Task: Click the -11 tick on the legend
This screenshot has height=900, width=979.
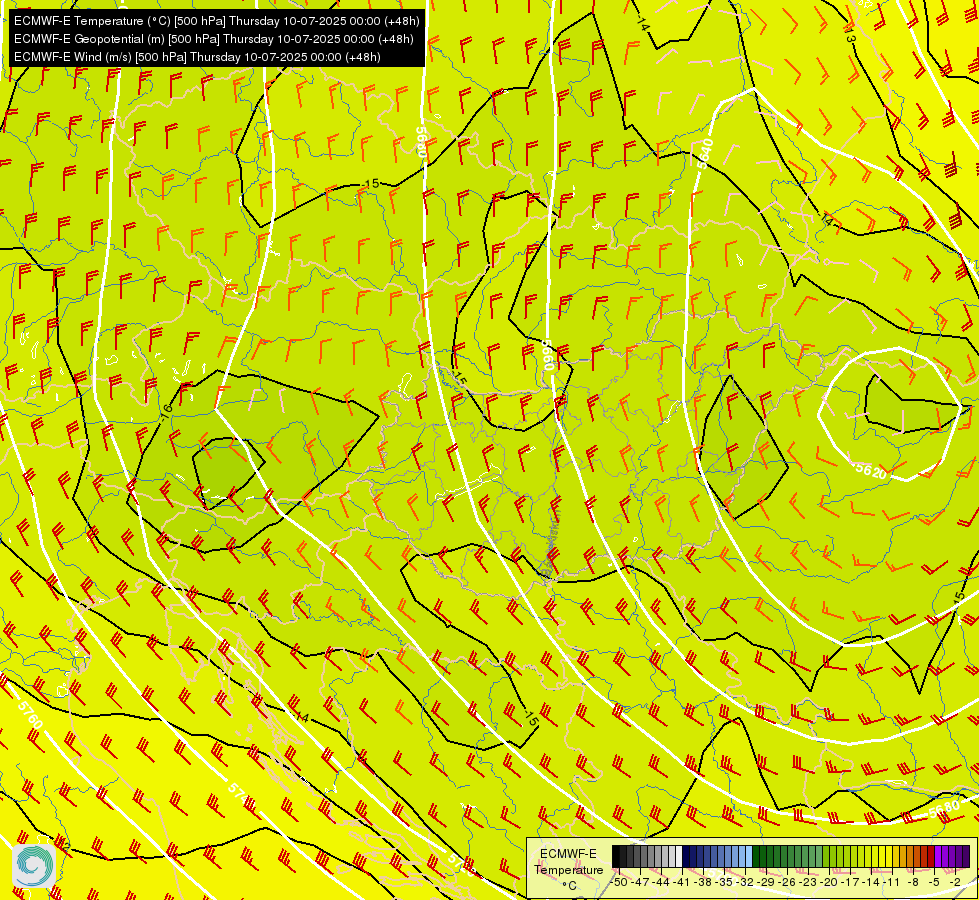Action: (891, 882)
